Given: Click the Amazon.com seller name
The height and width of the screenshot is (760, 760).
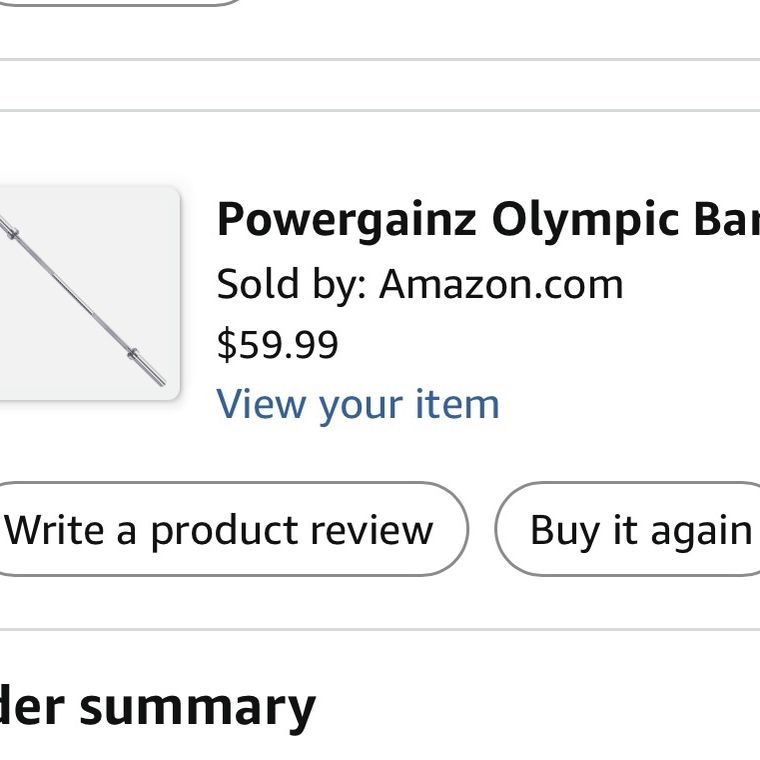Looking at the screenshot, I should click(x=501, y=284).
